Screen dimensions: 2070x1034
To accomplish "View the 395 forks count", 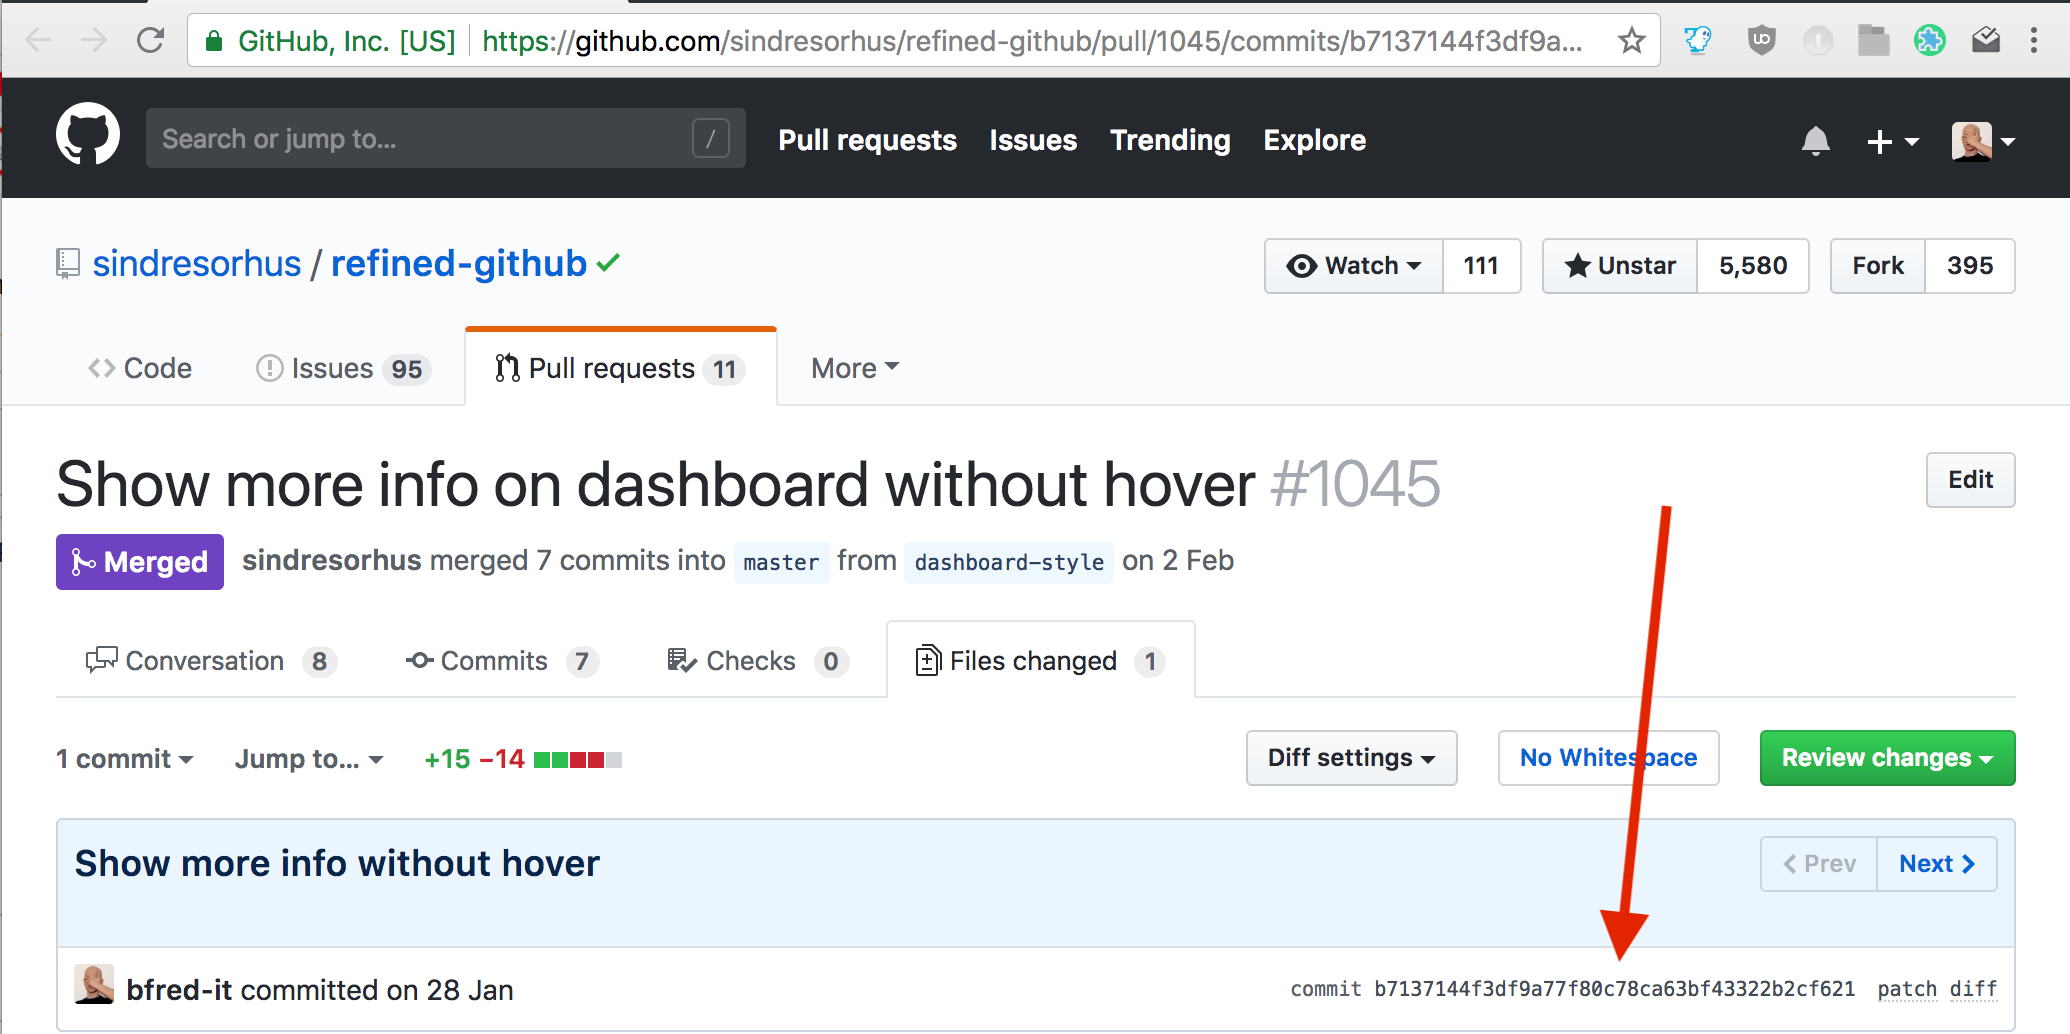I will coord(1970,266).
